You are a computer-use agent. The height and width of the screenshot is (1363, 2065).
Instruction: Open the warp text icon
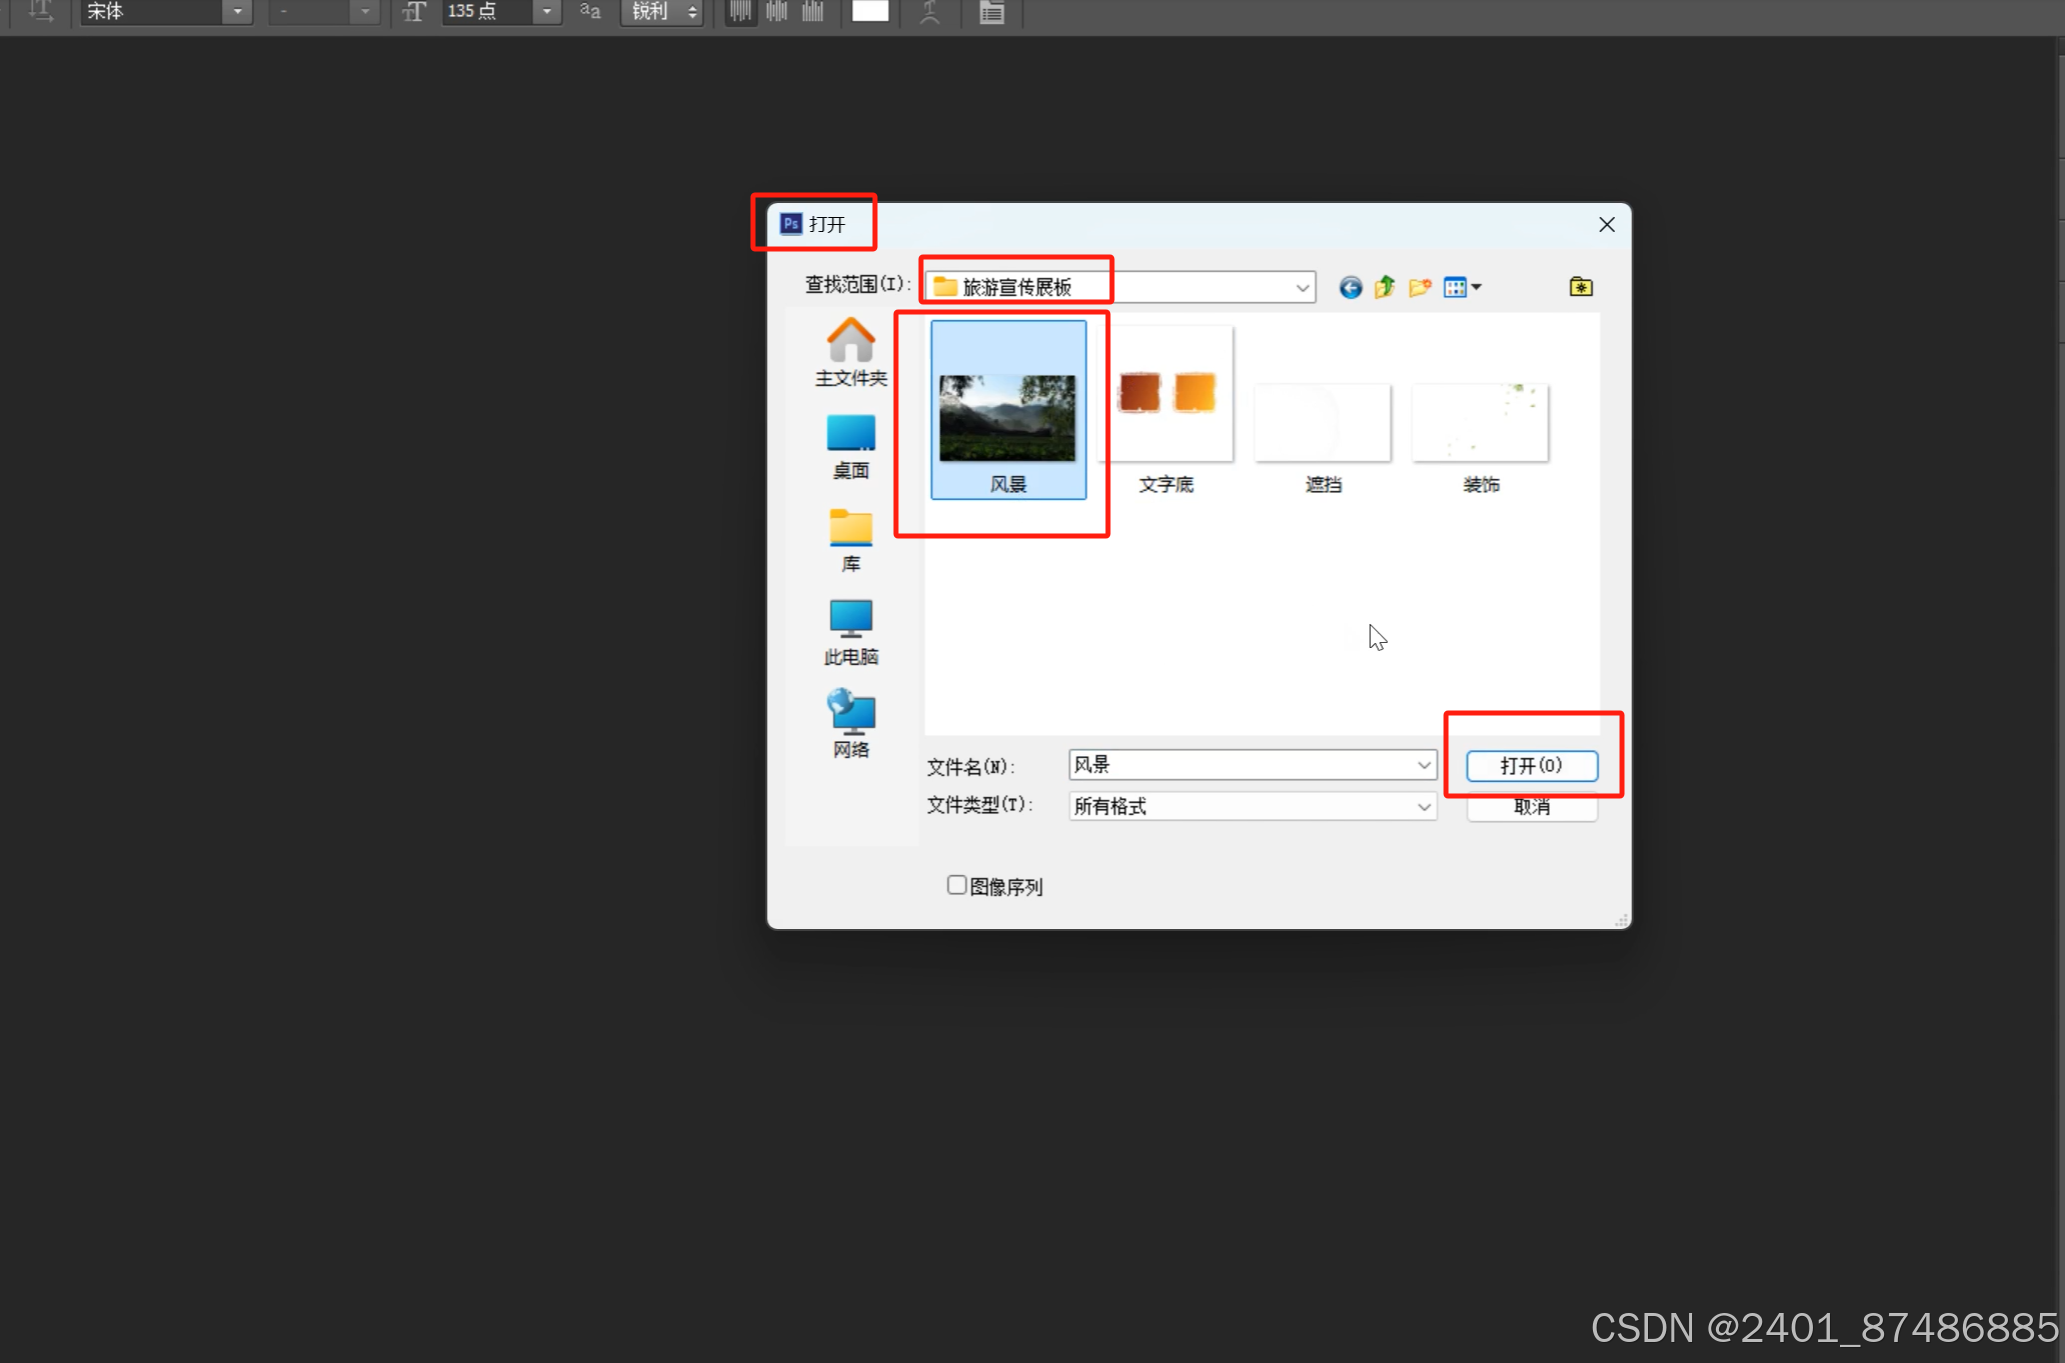930,12
